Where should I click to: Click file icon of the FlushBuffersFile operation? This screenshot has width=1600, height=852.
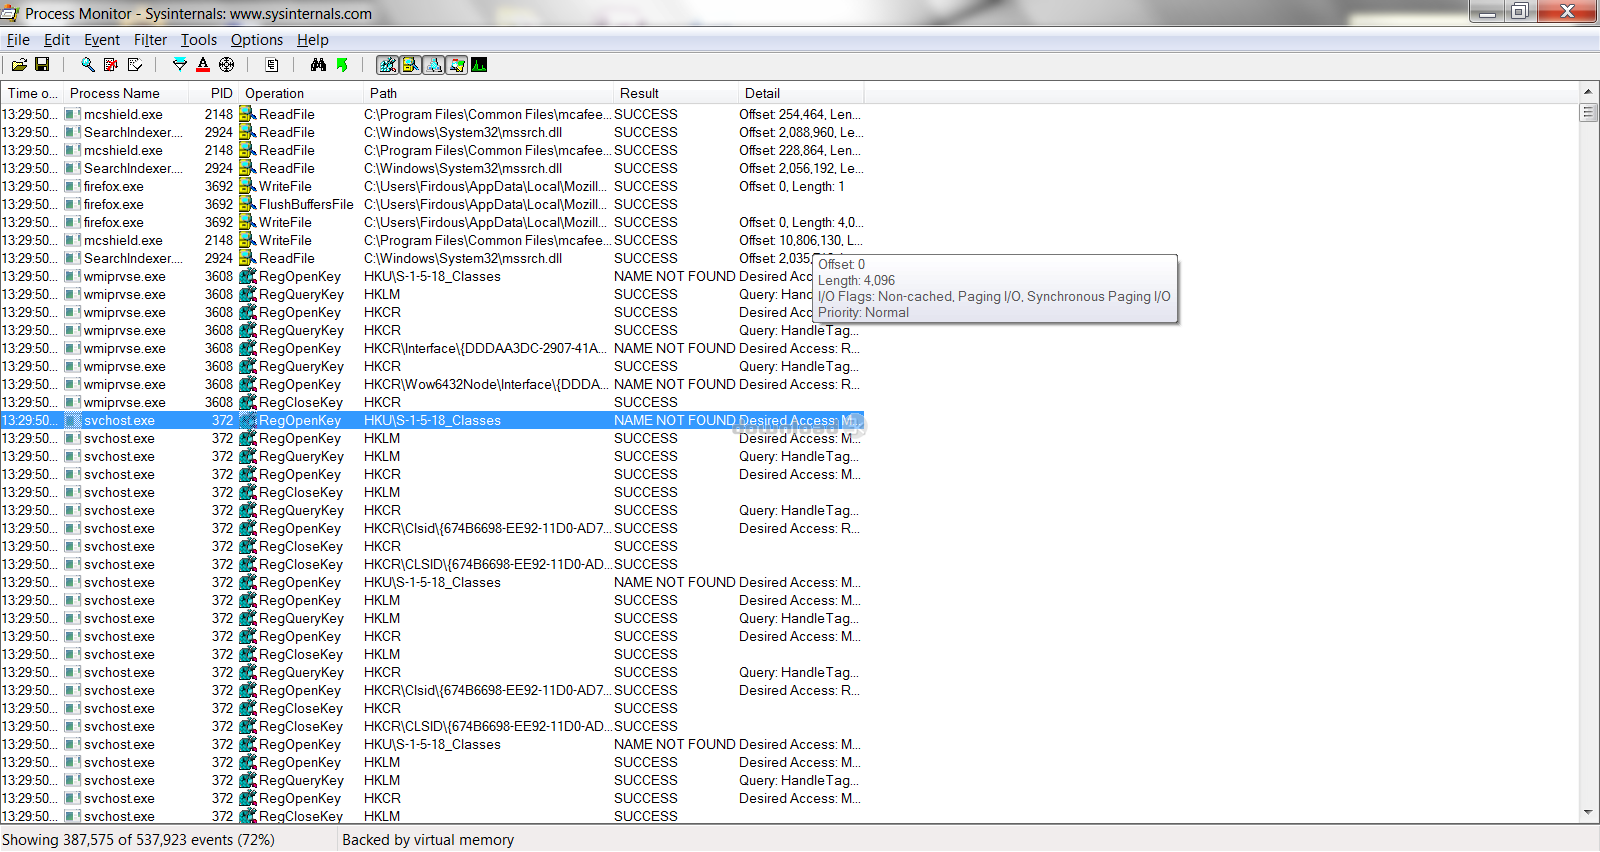(x=248, y=204)
